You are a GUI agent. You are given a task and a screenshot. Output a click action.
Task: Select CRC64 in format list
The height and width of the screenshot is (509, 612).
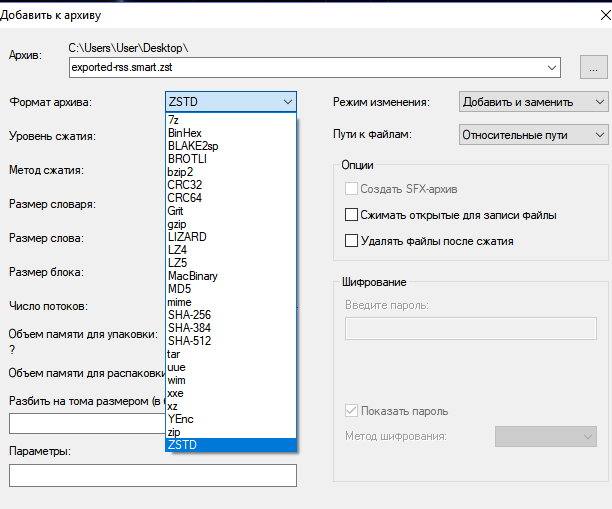pos(231,198)
